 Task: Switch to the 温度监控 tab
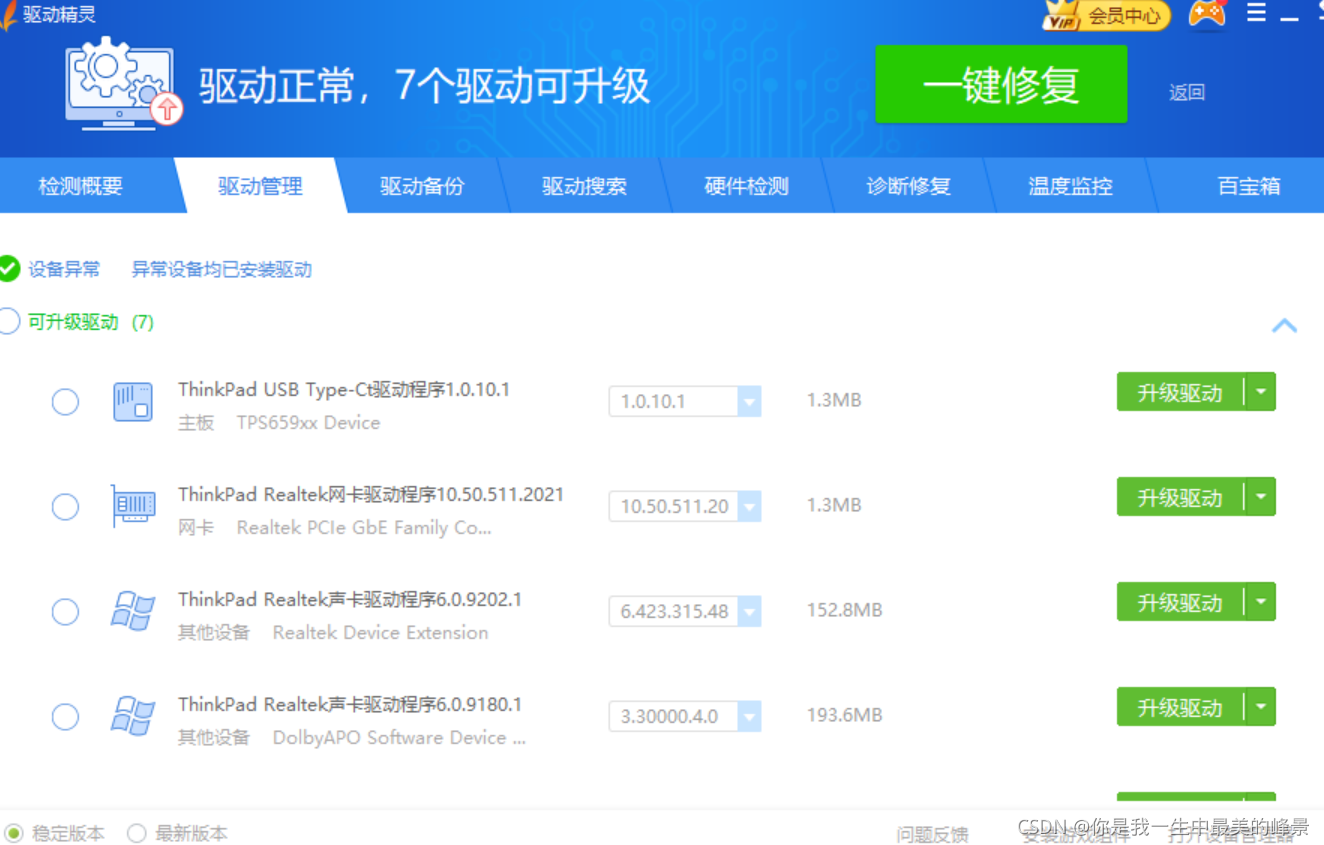[x=1070, y=186]
